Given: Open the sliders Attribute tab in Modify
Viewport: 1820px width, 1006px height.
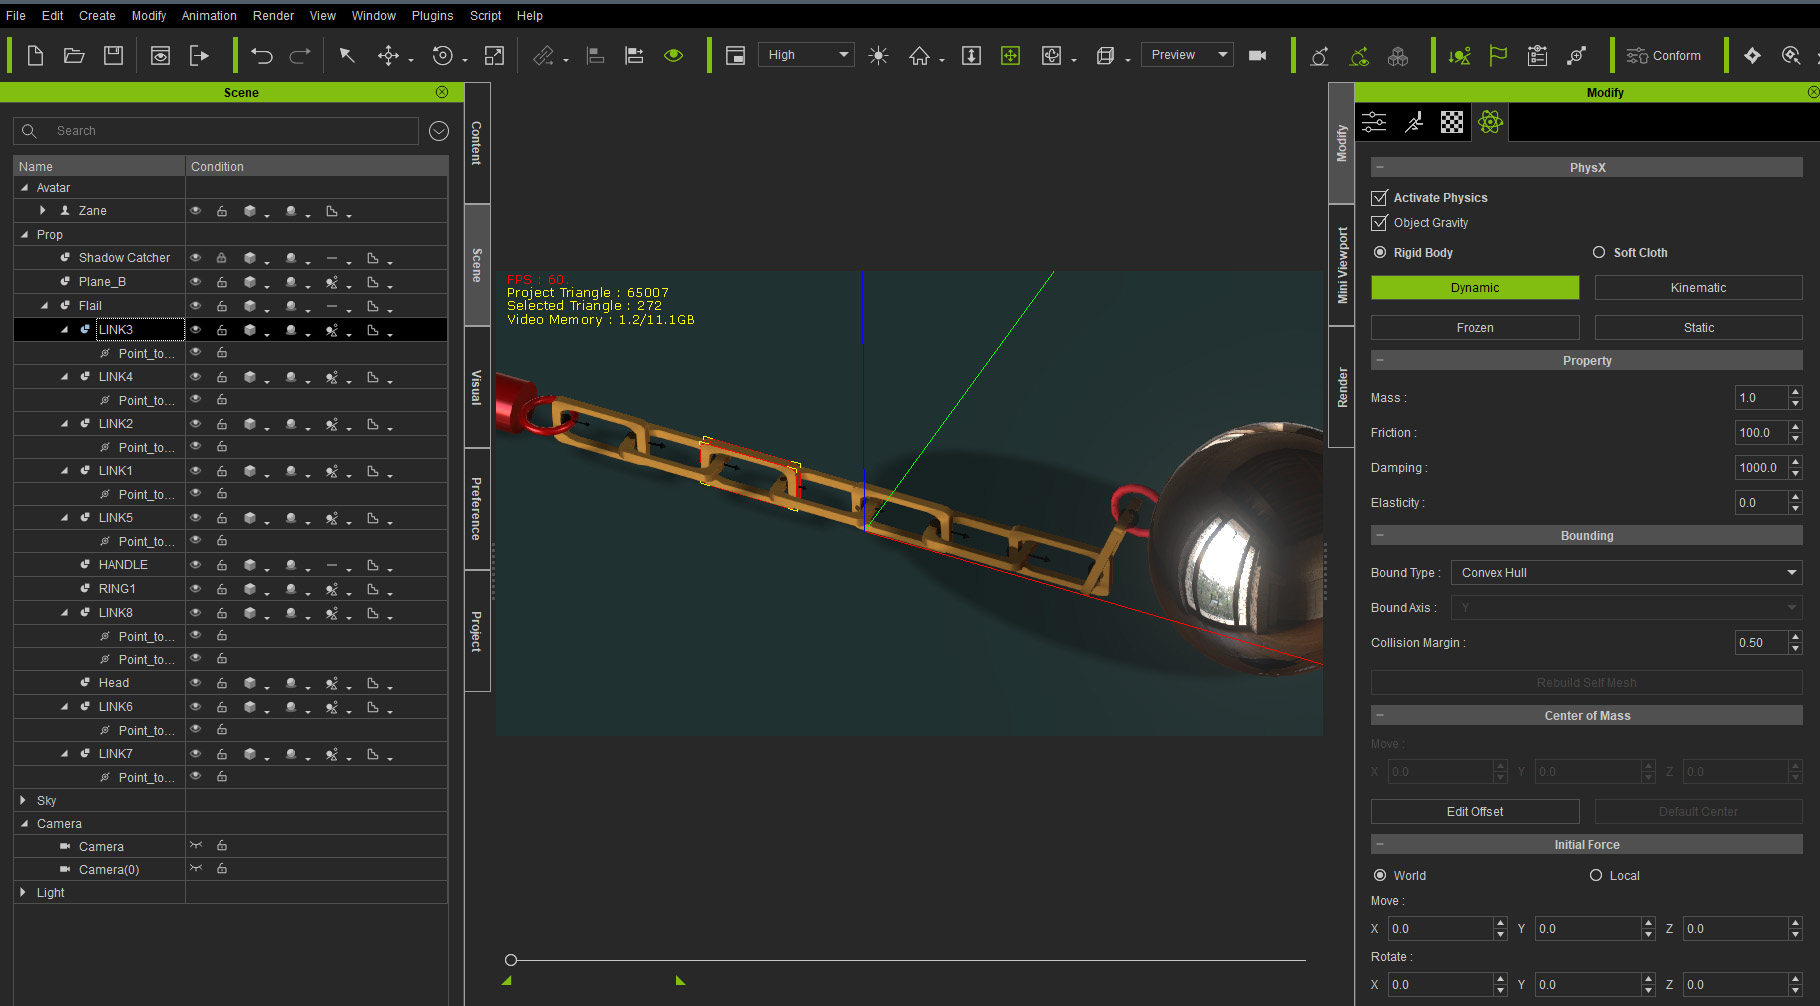Looking at the screenshot, I should point(1374,122).
